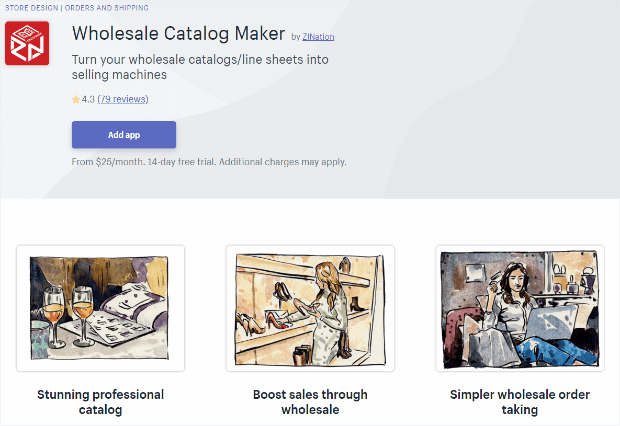Select the Boost sales through wholesale heading
The width and height of the screenshot is (620, 426).
[x=310, y=402]
